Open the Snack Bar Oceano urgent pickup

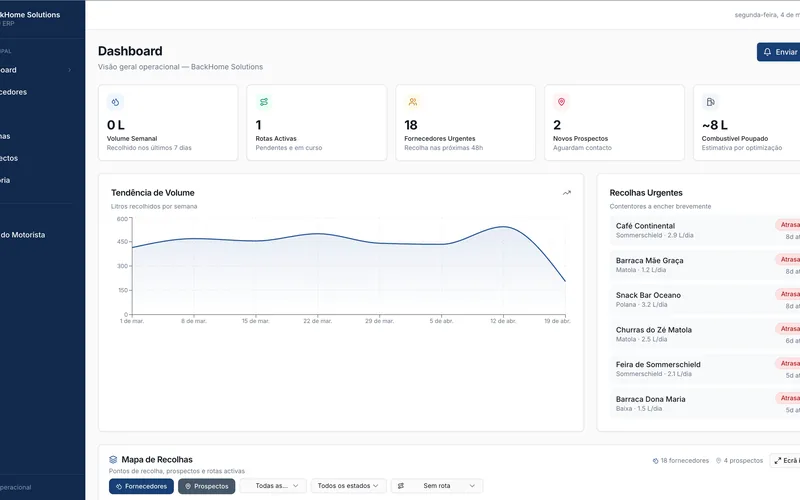click(705, 299)
